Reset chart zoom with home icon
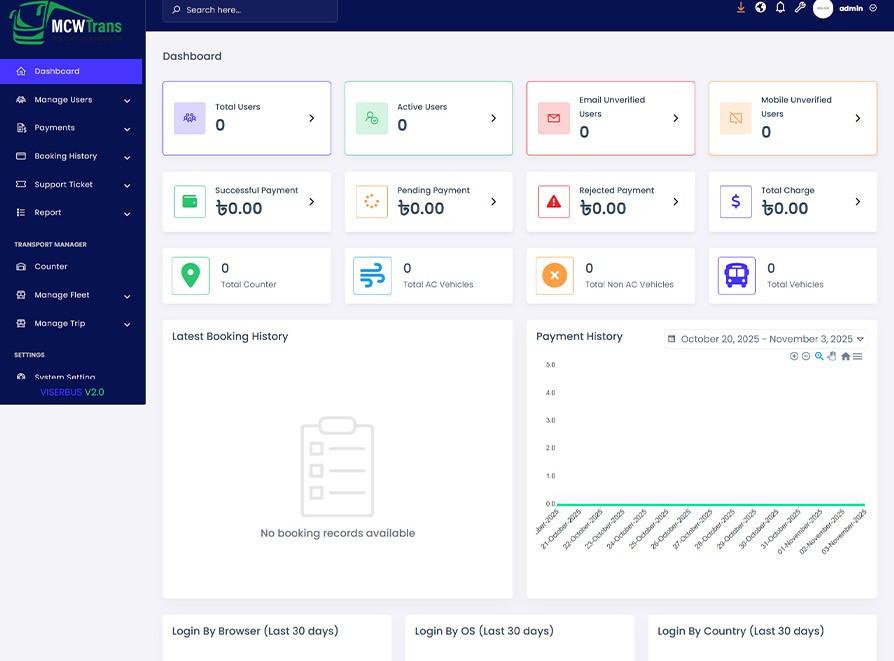This screenshot has height=661, width=894. click(845, 356)
